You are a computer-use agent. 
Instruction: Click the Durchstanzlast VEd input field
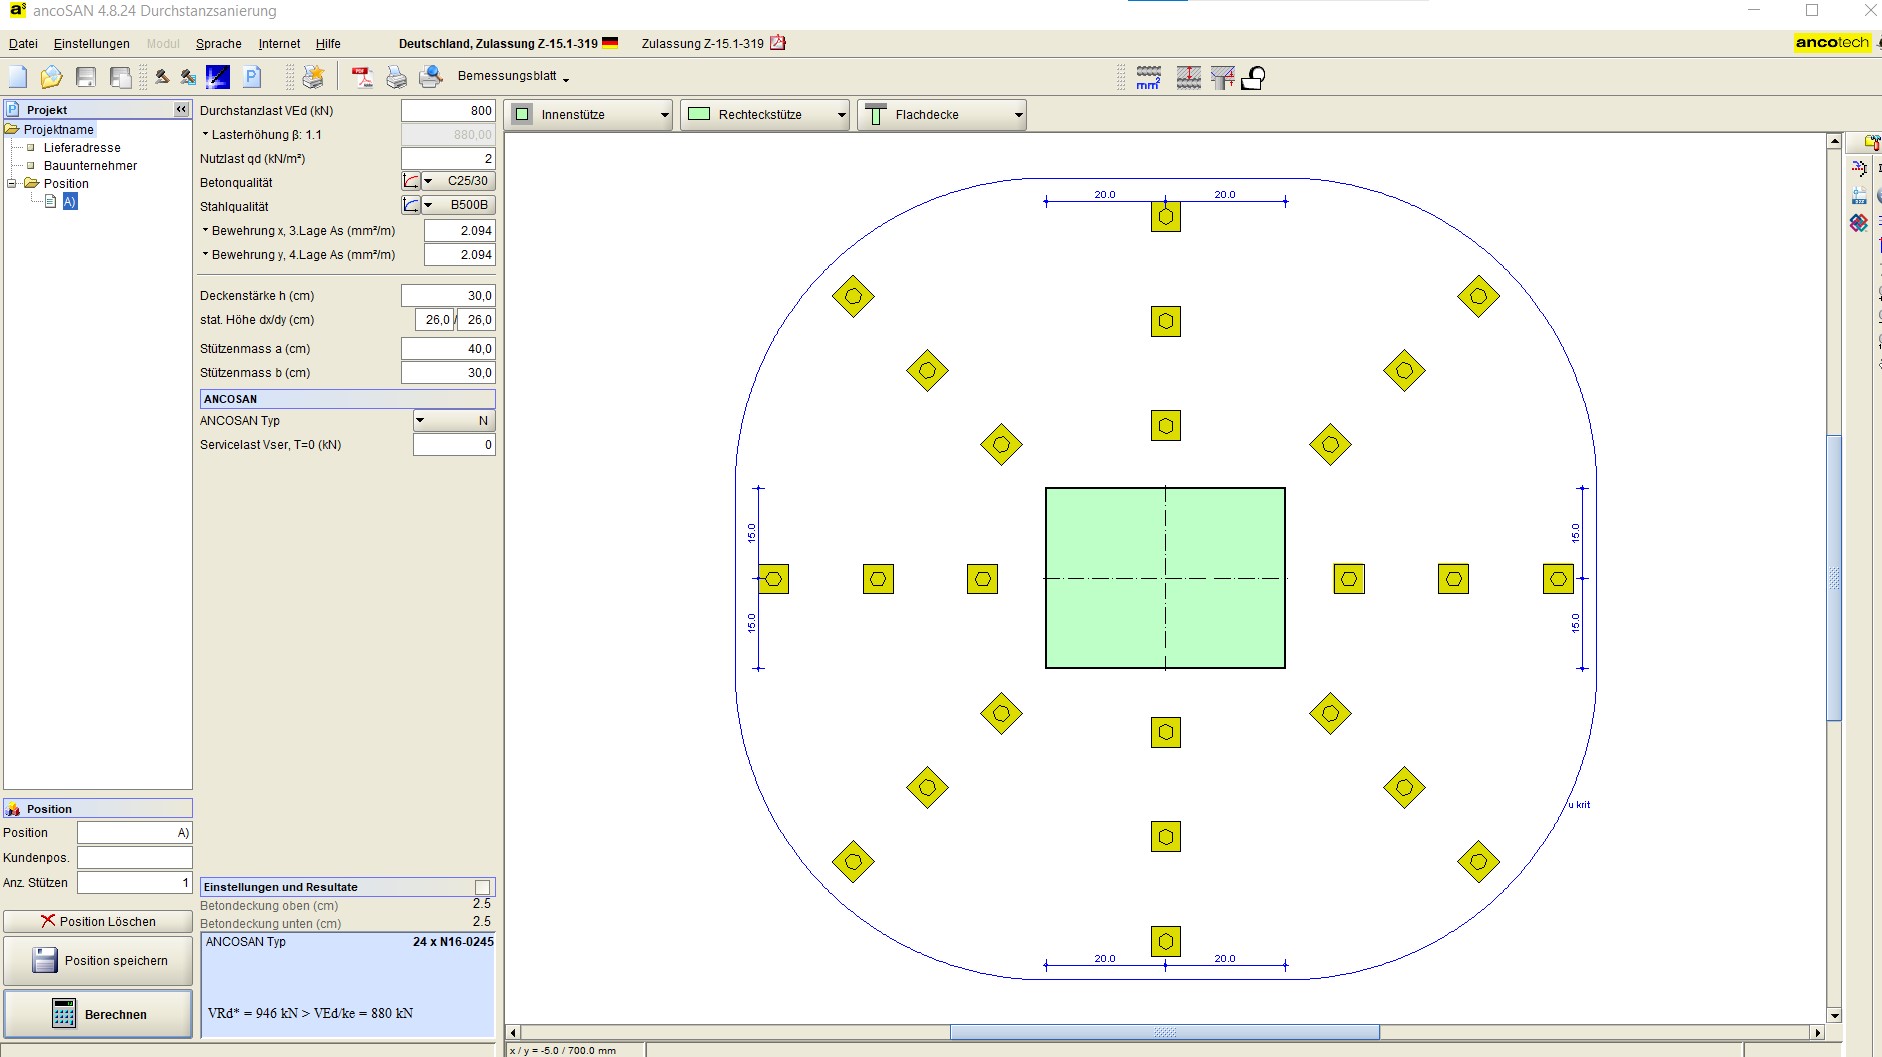pyautogui.click(x=448, y=111)
